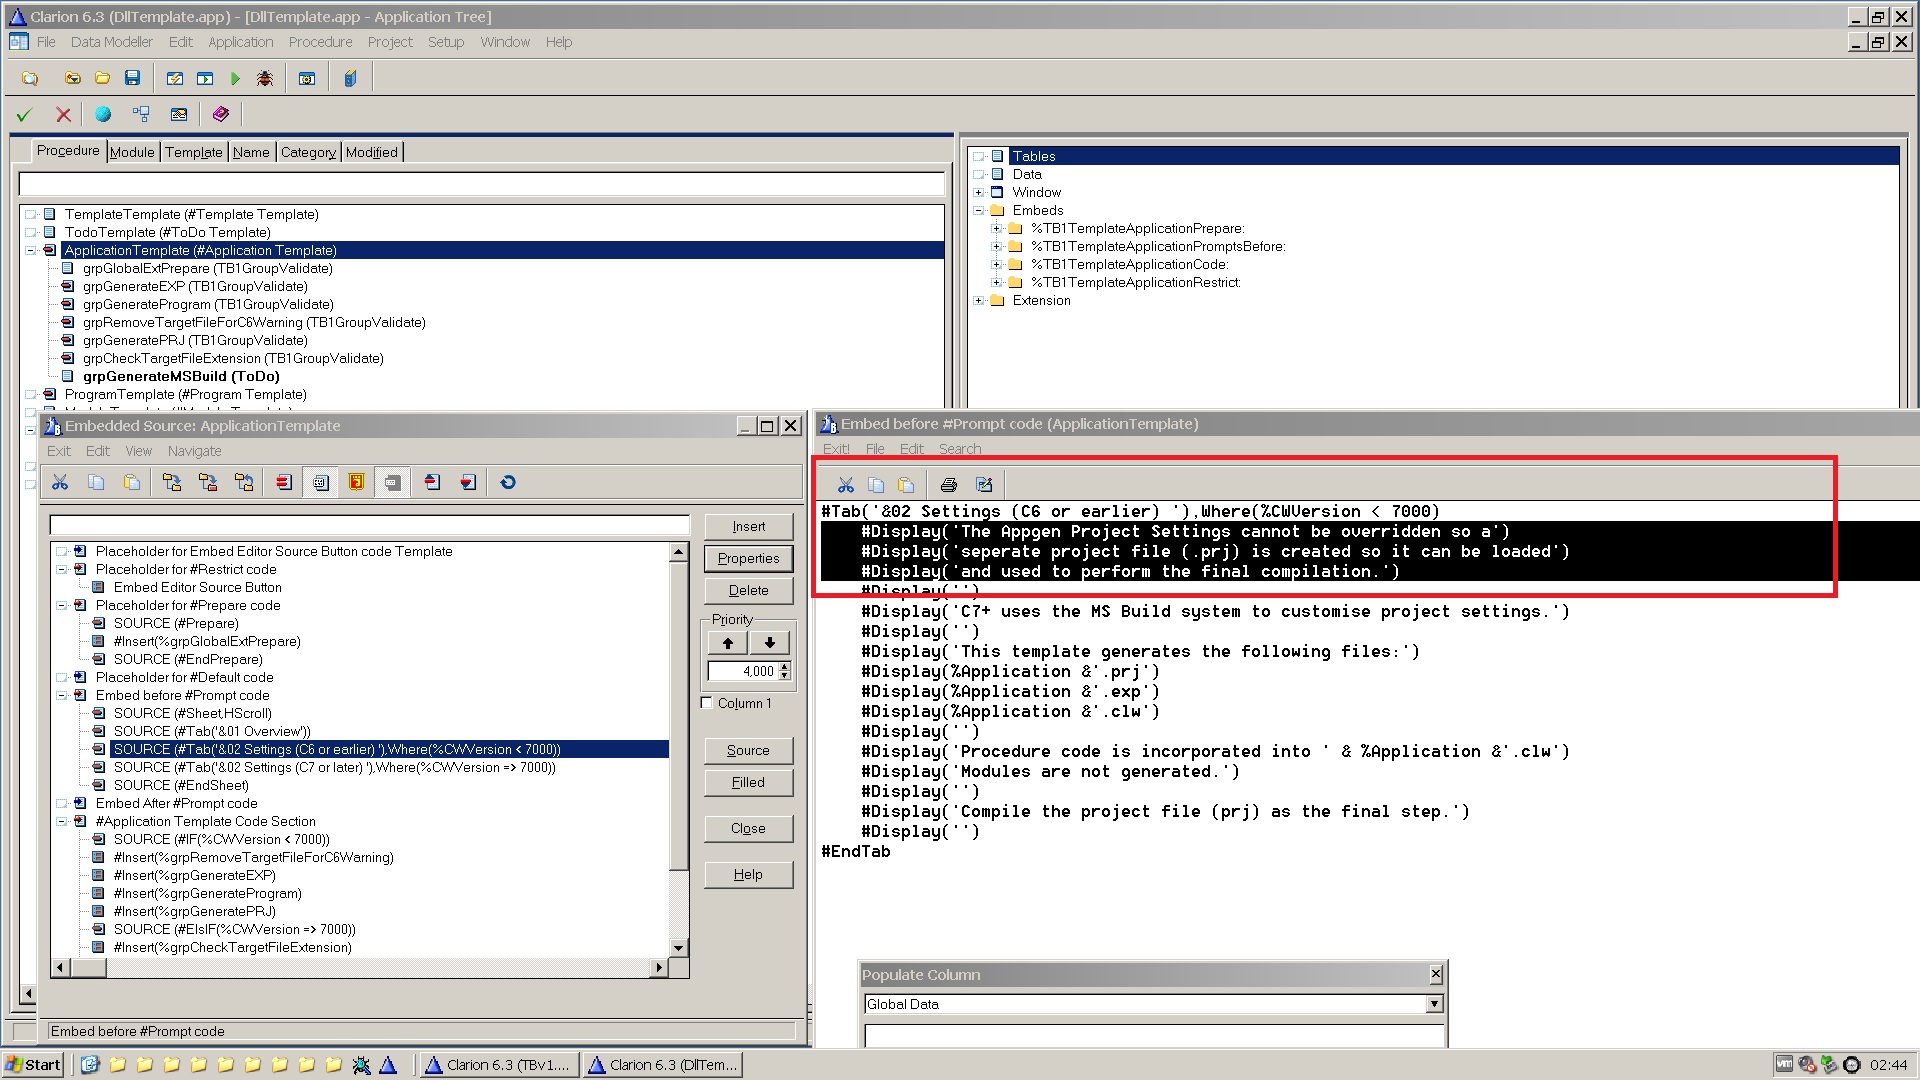Collapse the ApplicationTemplate tree node
Viewport: 1920px width, 1080px height.
coord(31,251)
